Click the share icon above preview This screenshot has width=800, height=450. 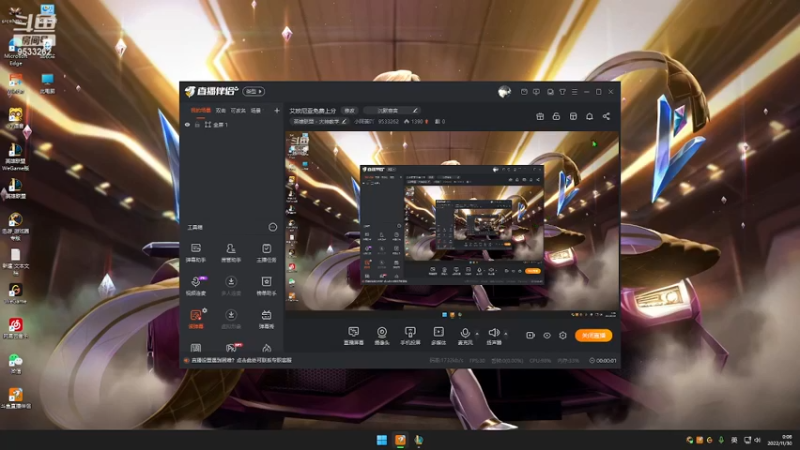click(606, 116)
